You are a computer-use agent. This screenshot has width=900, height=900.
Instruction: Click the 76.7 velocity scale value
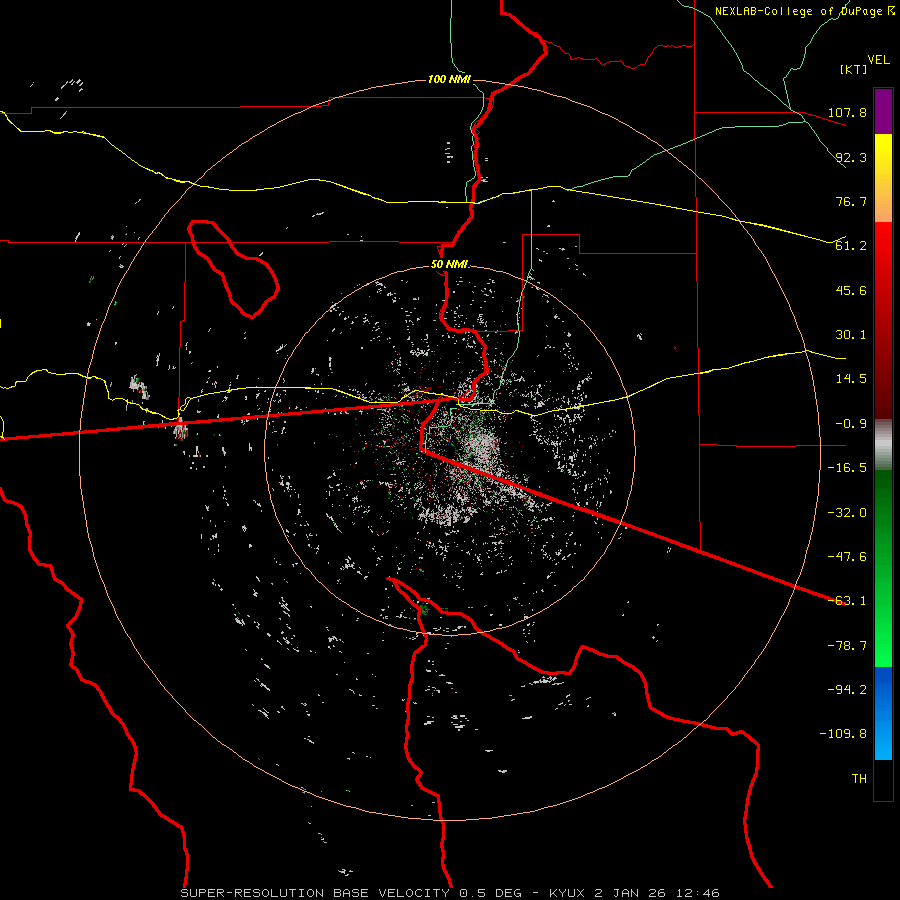[851, 201]
